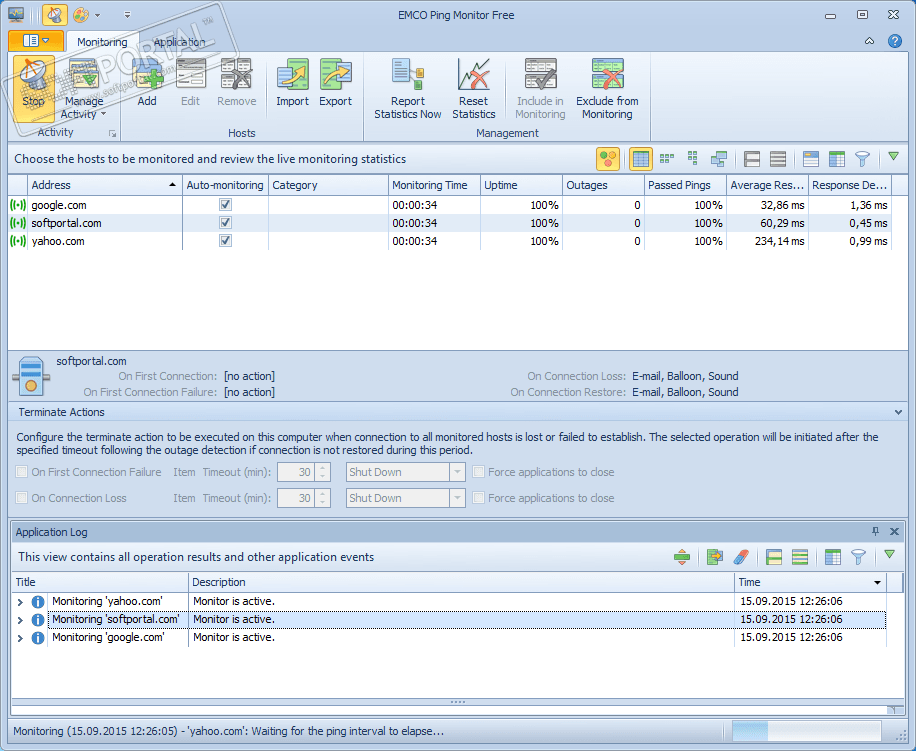Open the Help question mark
The image size is (916, 751).
[x=894, y=41]
